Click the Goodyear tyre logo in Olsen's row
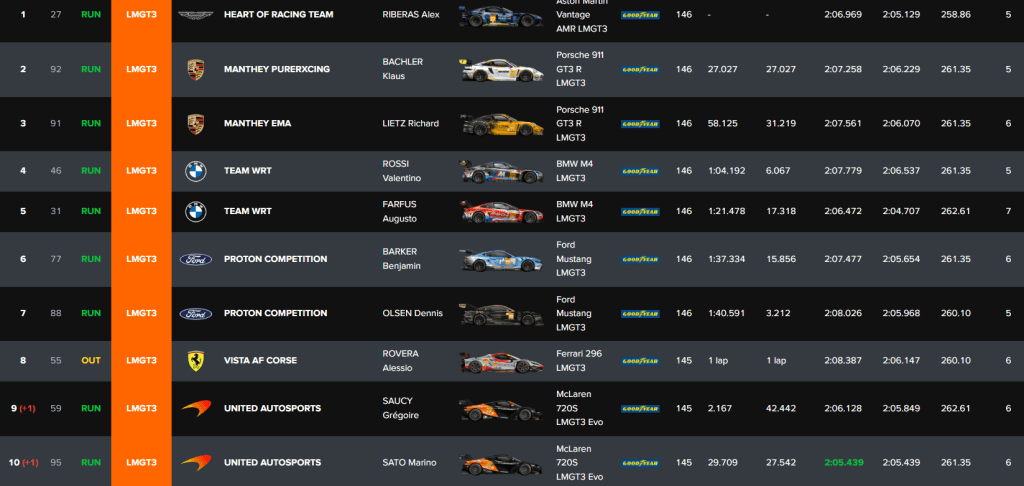Screen dimensions: 1024x486 tap(640, 314)
